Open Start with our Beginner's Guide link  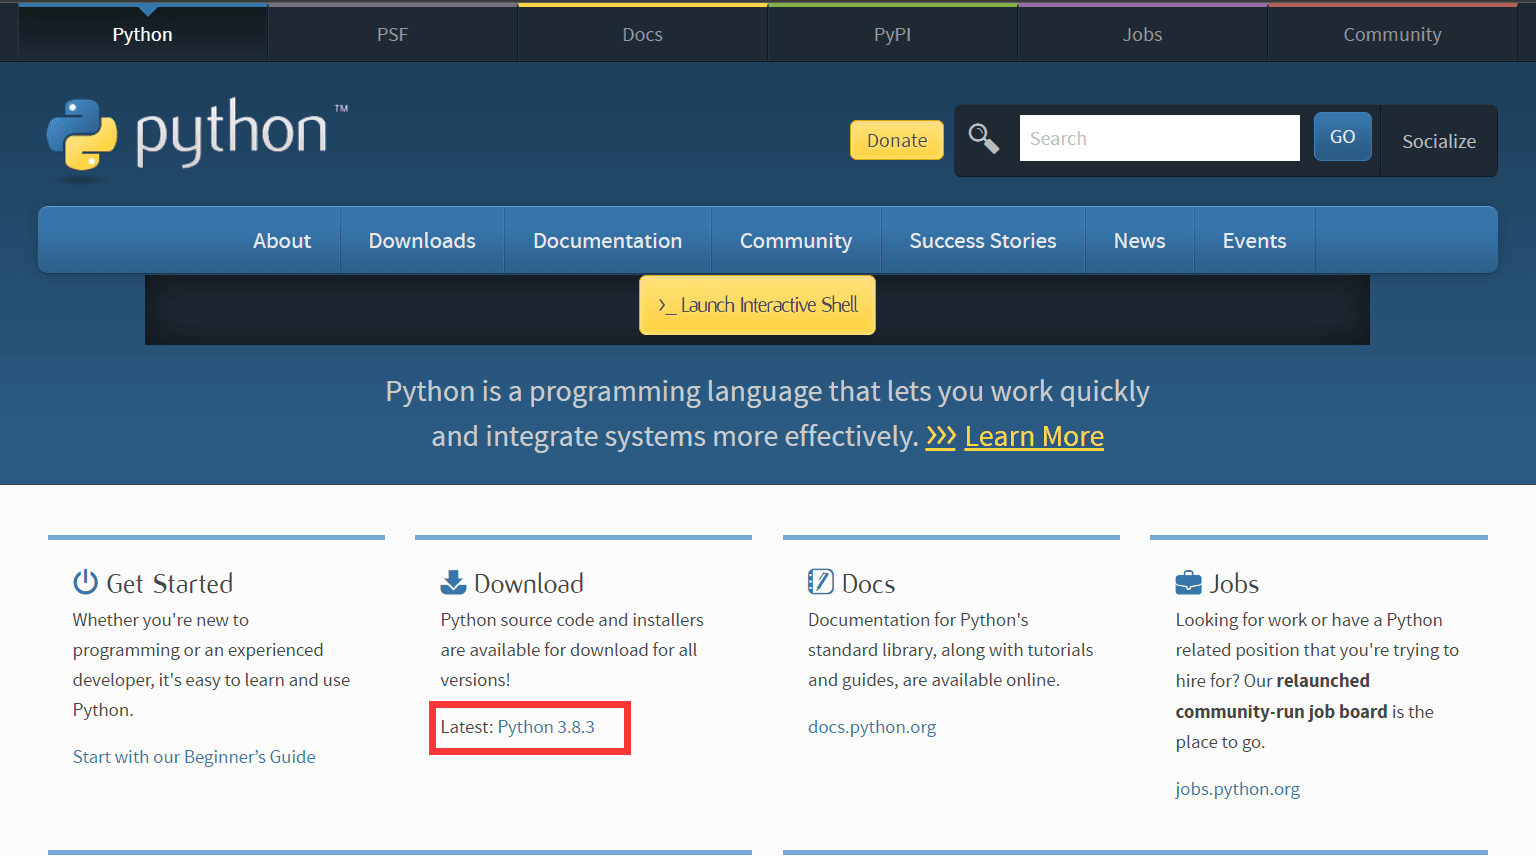click(194, 757)
